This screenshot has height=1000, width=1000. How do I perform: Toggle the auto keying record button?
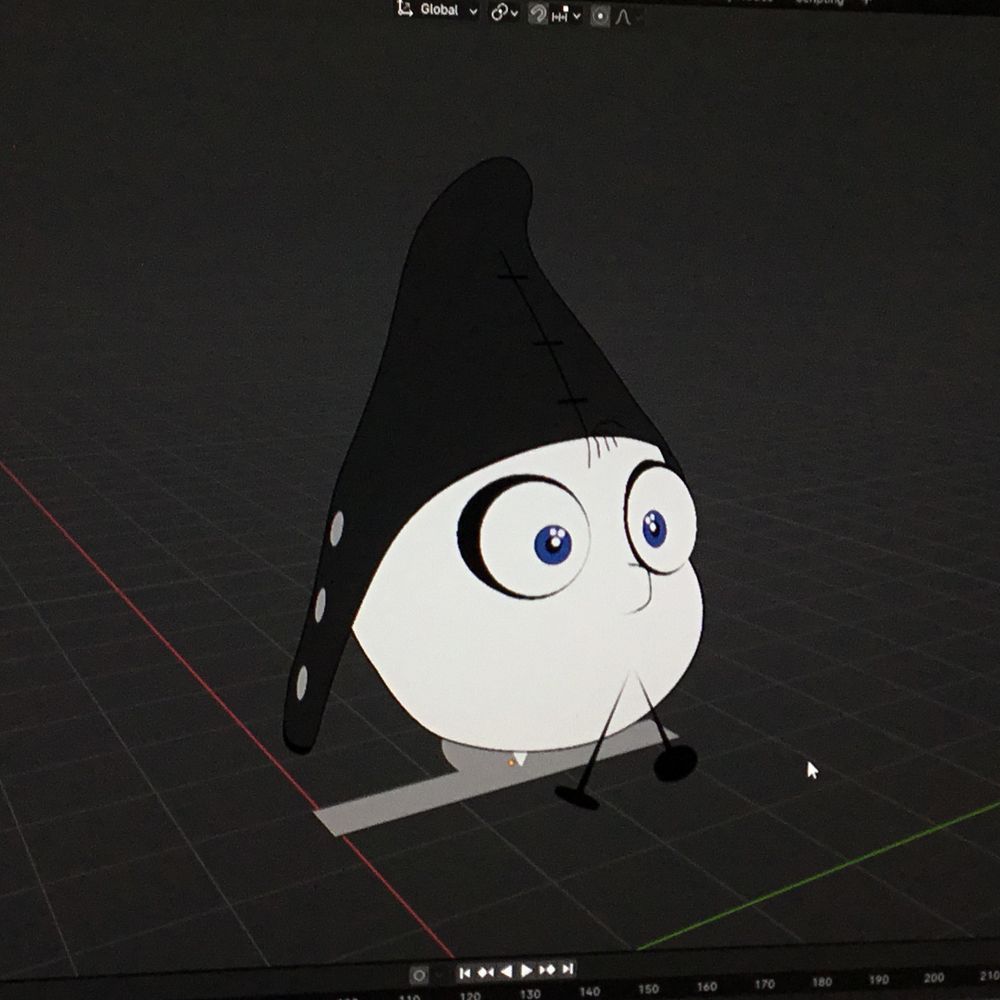[x=419, y=975]
